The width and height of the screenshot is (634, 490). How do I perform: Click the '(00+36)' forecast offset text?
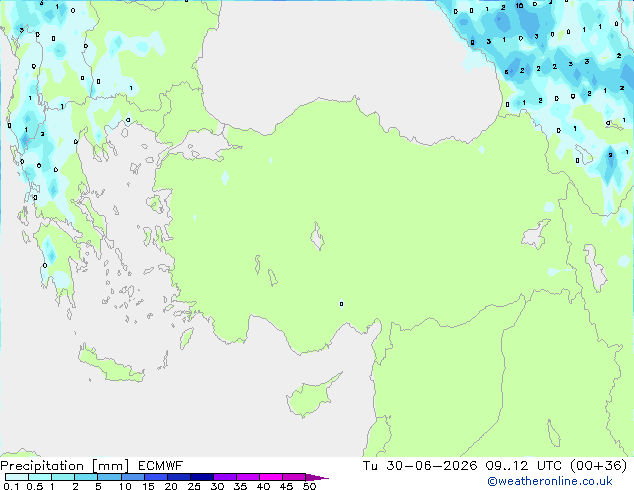click(x=598, y=466)
